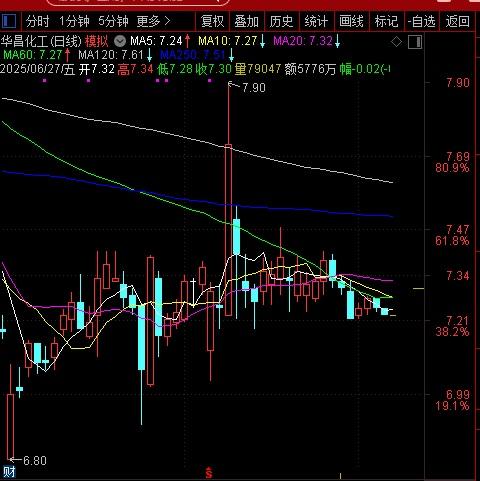
Task: Click the 7.90 high price marker
Action: pos(254,88)
